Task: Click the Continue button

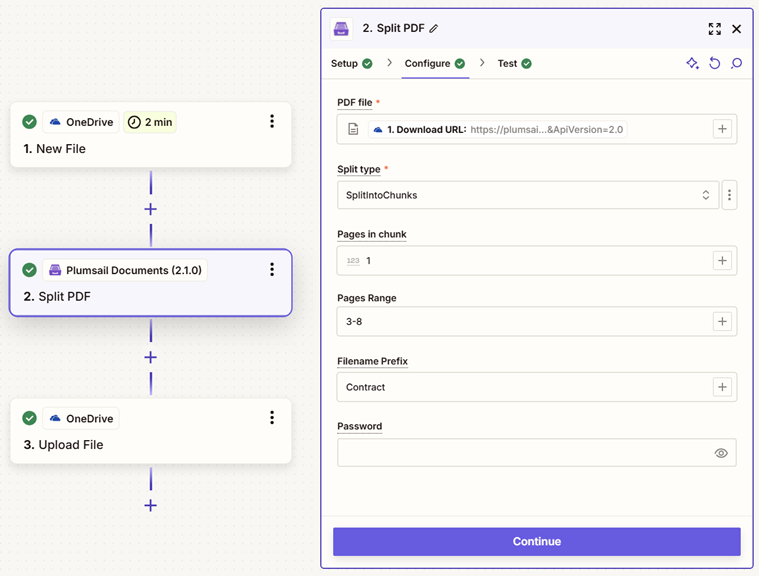Action: (537, 542)
